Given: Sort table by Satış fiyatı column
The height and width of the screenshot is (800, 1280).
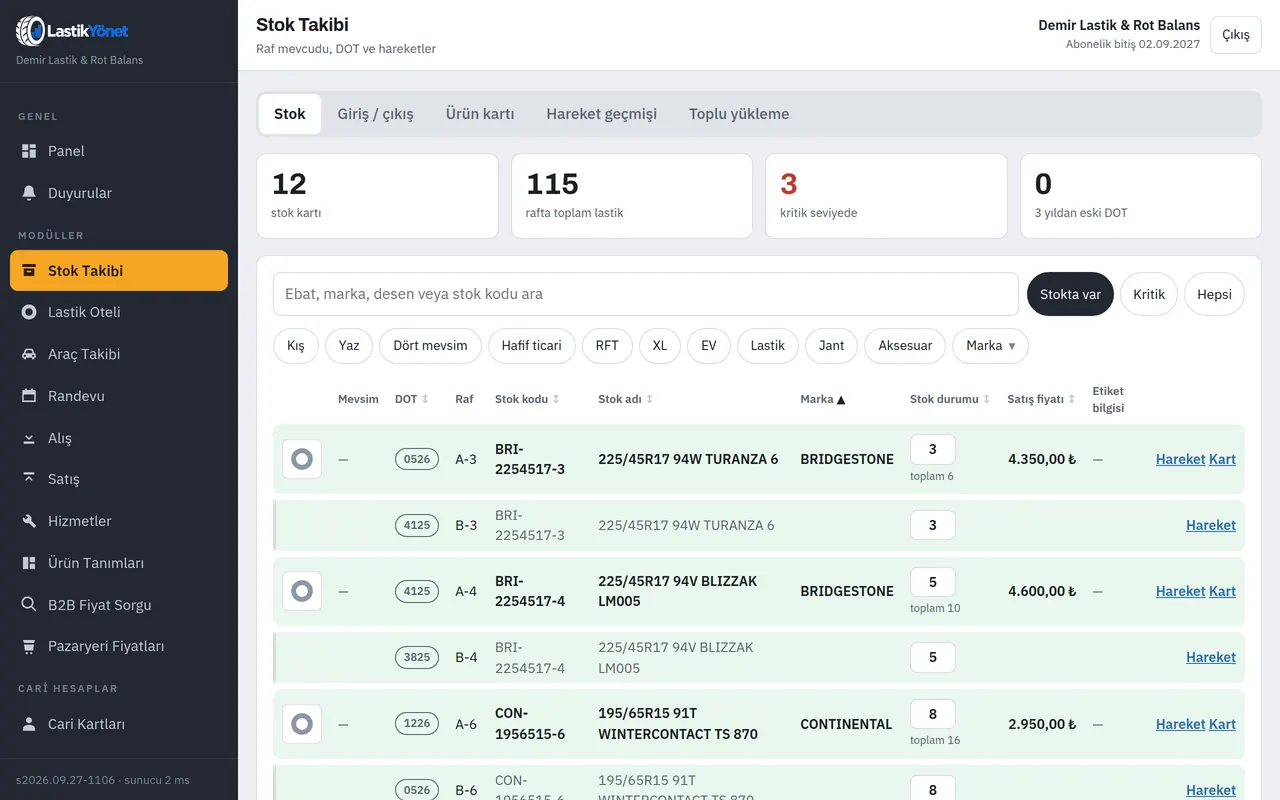Looking at the screenshot, I should pyautogui.click(x=1041, y=399).
